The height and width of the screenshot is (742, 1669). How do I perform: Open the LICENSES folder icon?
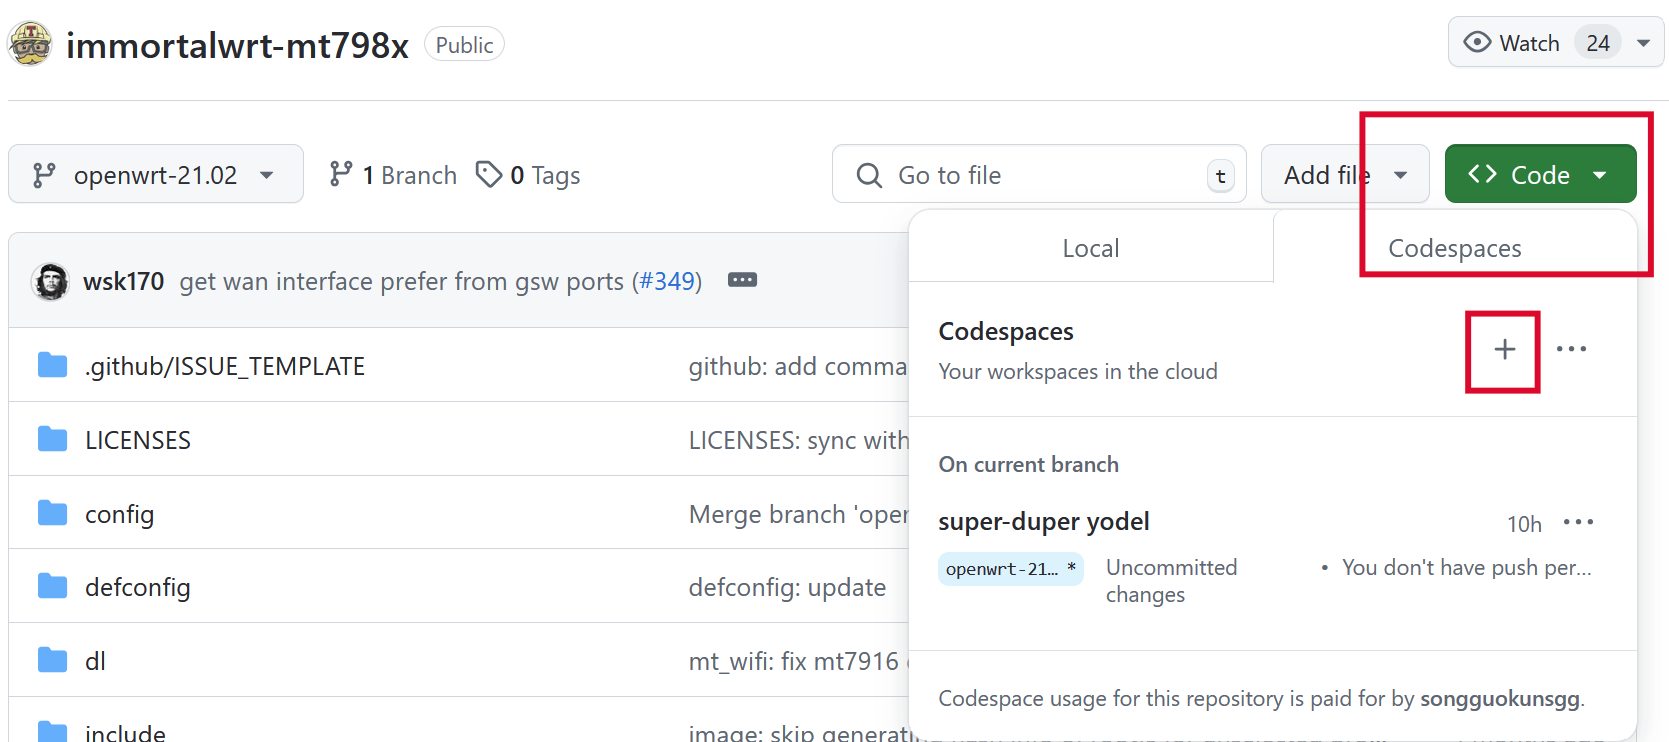coord(52,439)
